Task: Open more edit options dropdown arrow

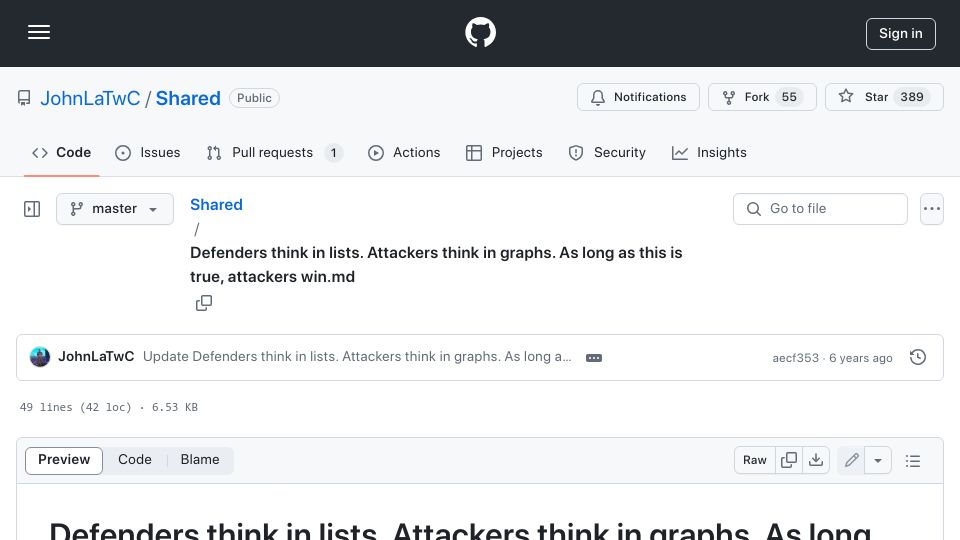Action: [877, 460]
